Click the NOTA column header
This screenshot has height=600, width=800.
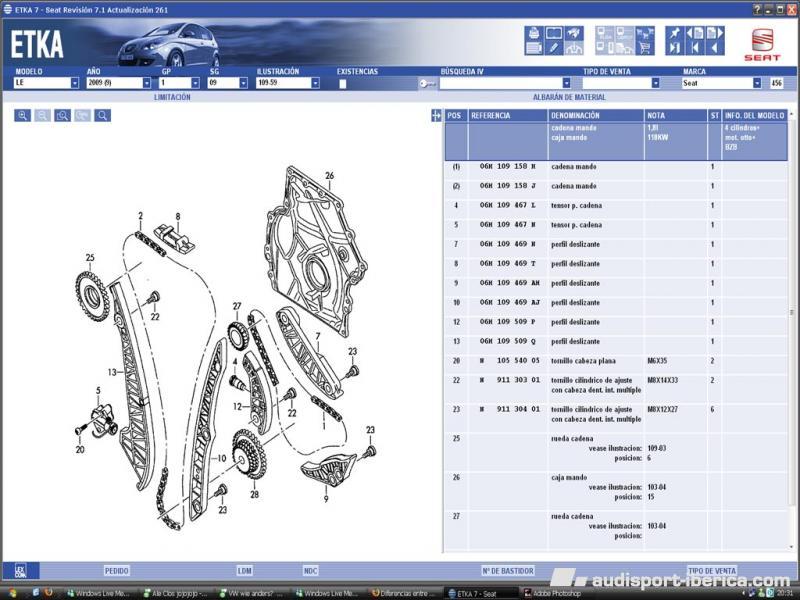pos(676,116)
